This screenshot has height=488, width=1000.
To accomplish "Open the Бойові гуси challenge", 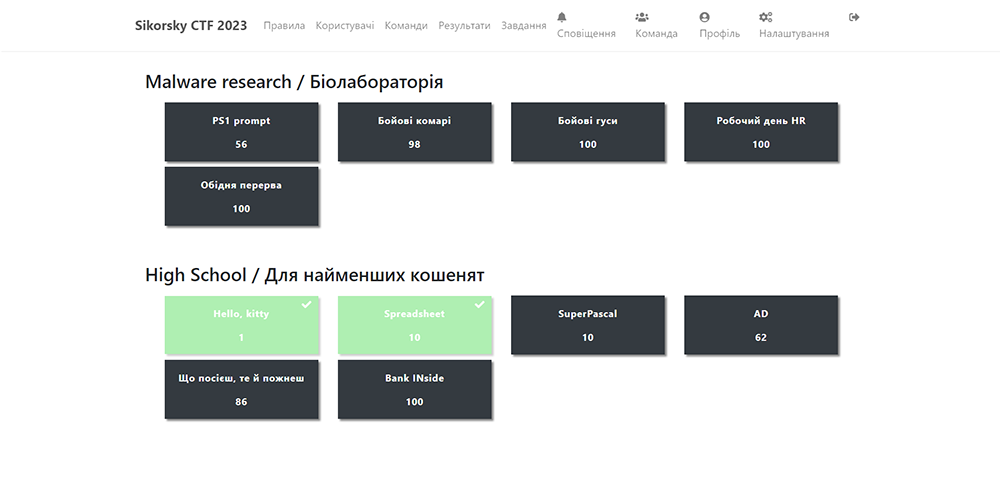I will (587, 131).
